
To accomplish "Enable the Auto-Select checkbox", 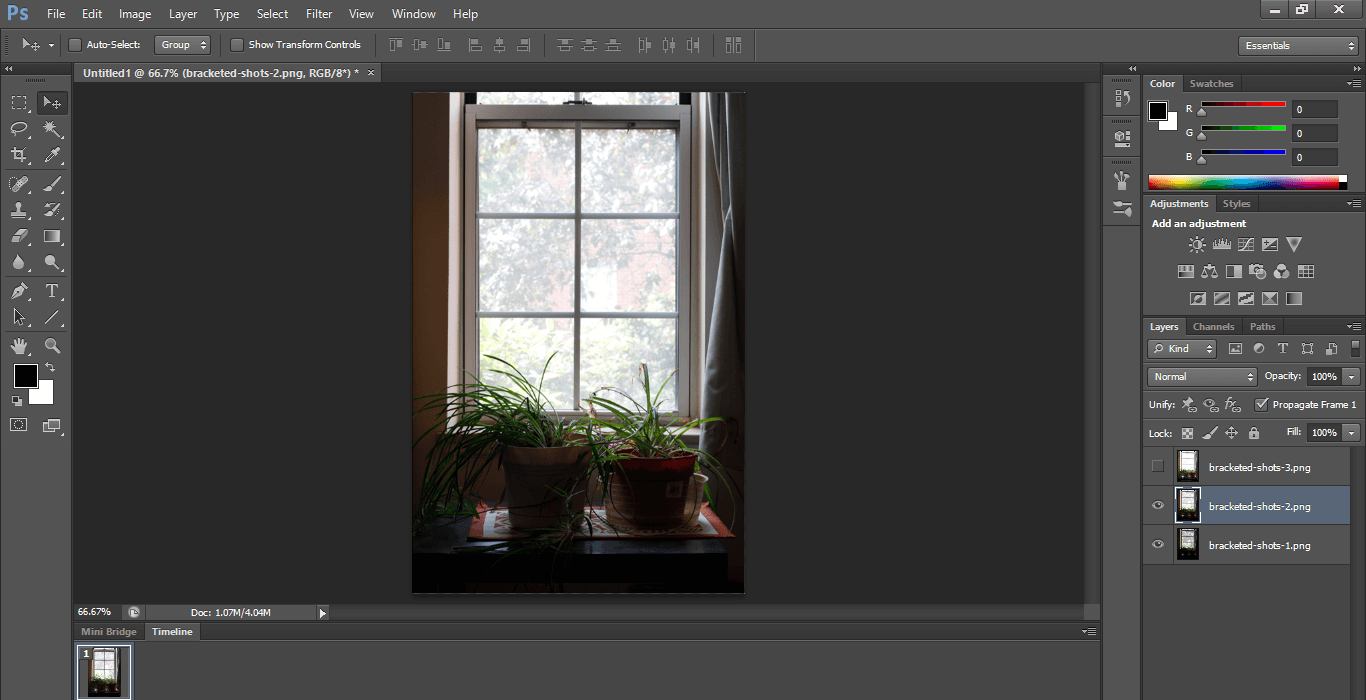I will (x=74, y=45).
